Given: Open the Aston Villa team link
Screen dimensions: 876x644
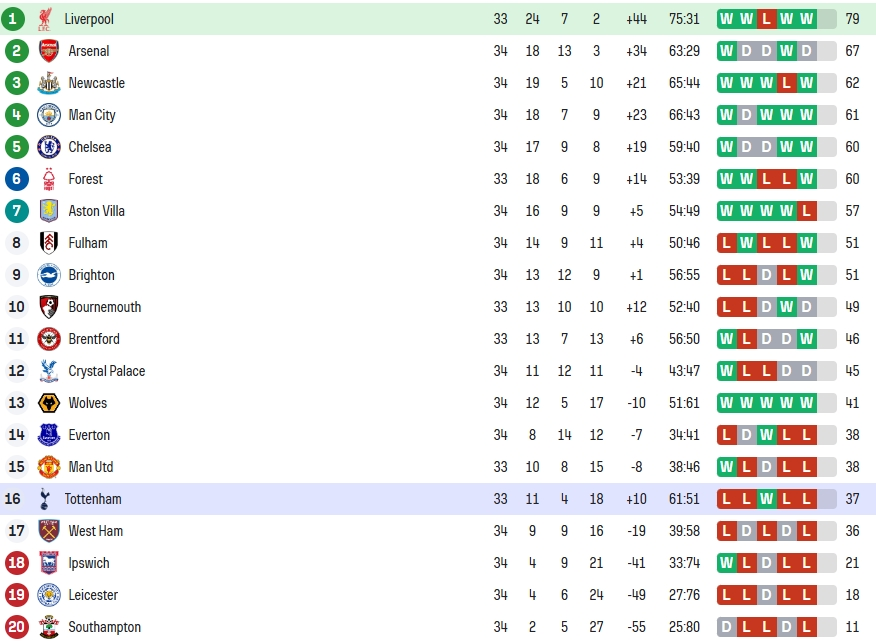Looking at the screenshot, I should point(97,211).
